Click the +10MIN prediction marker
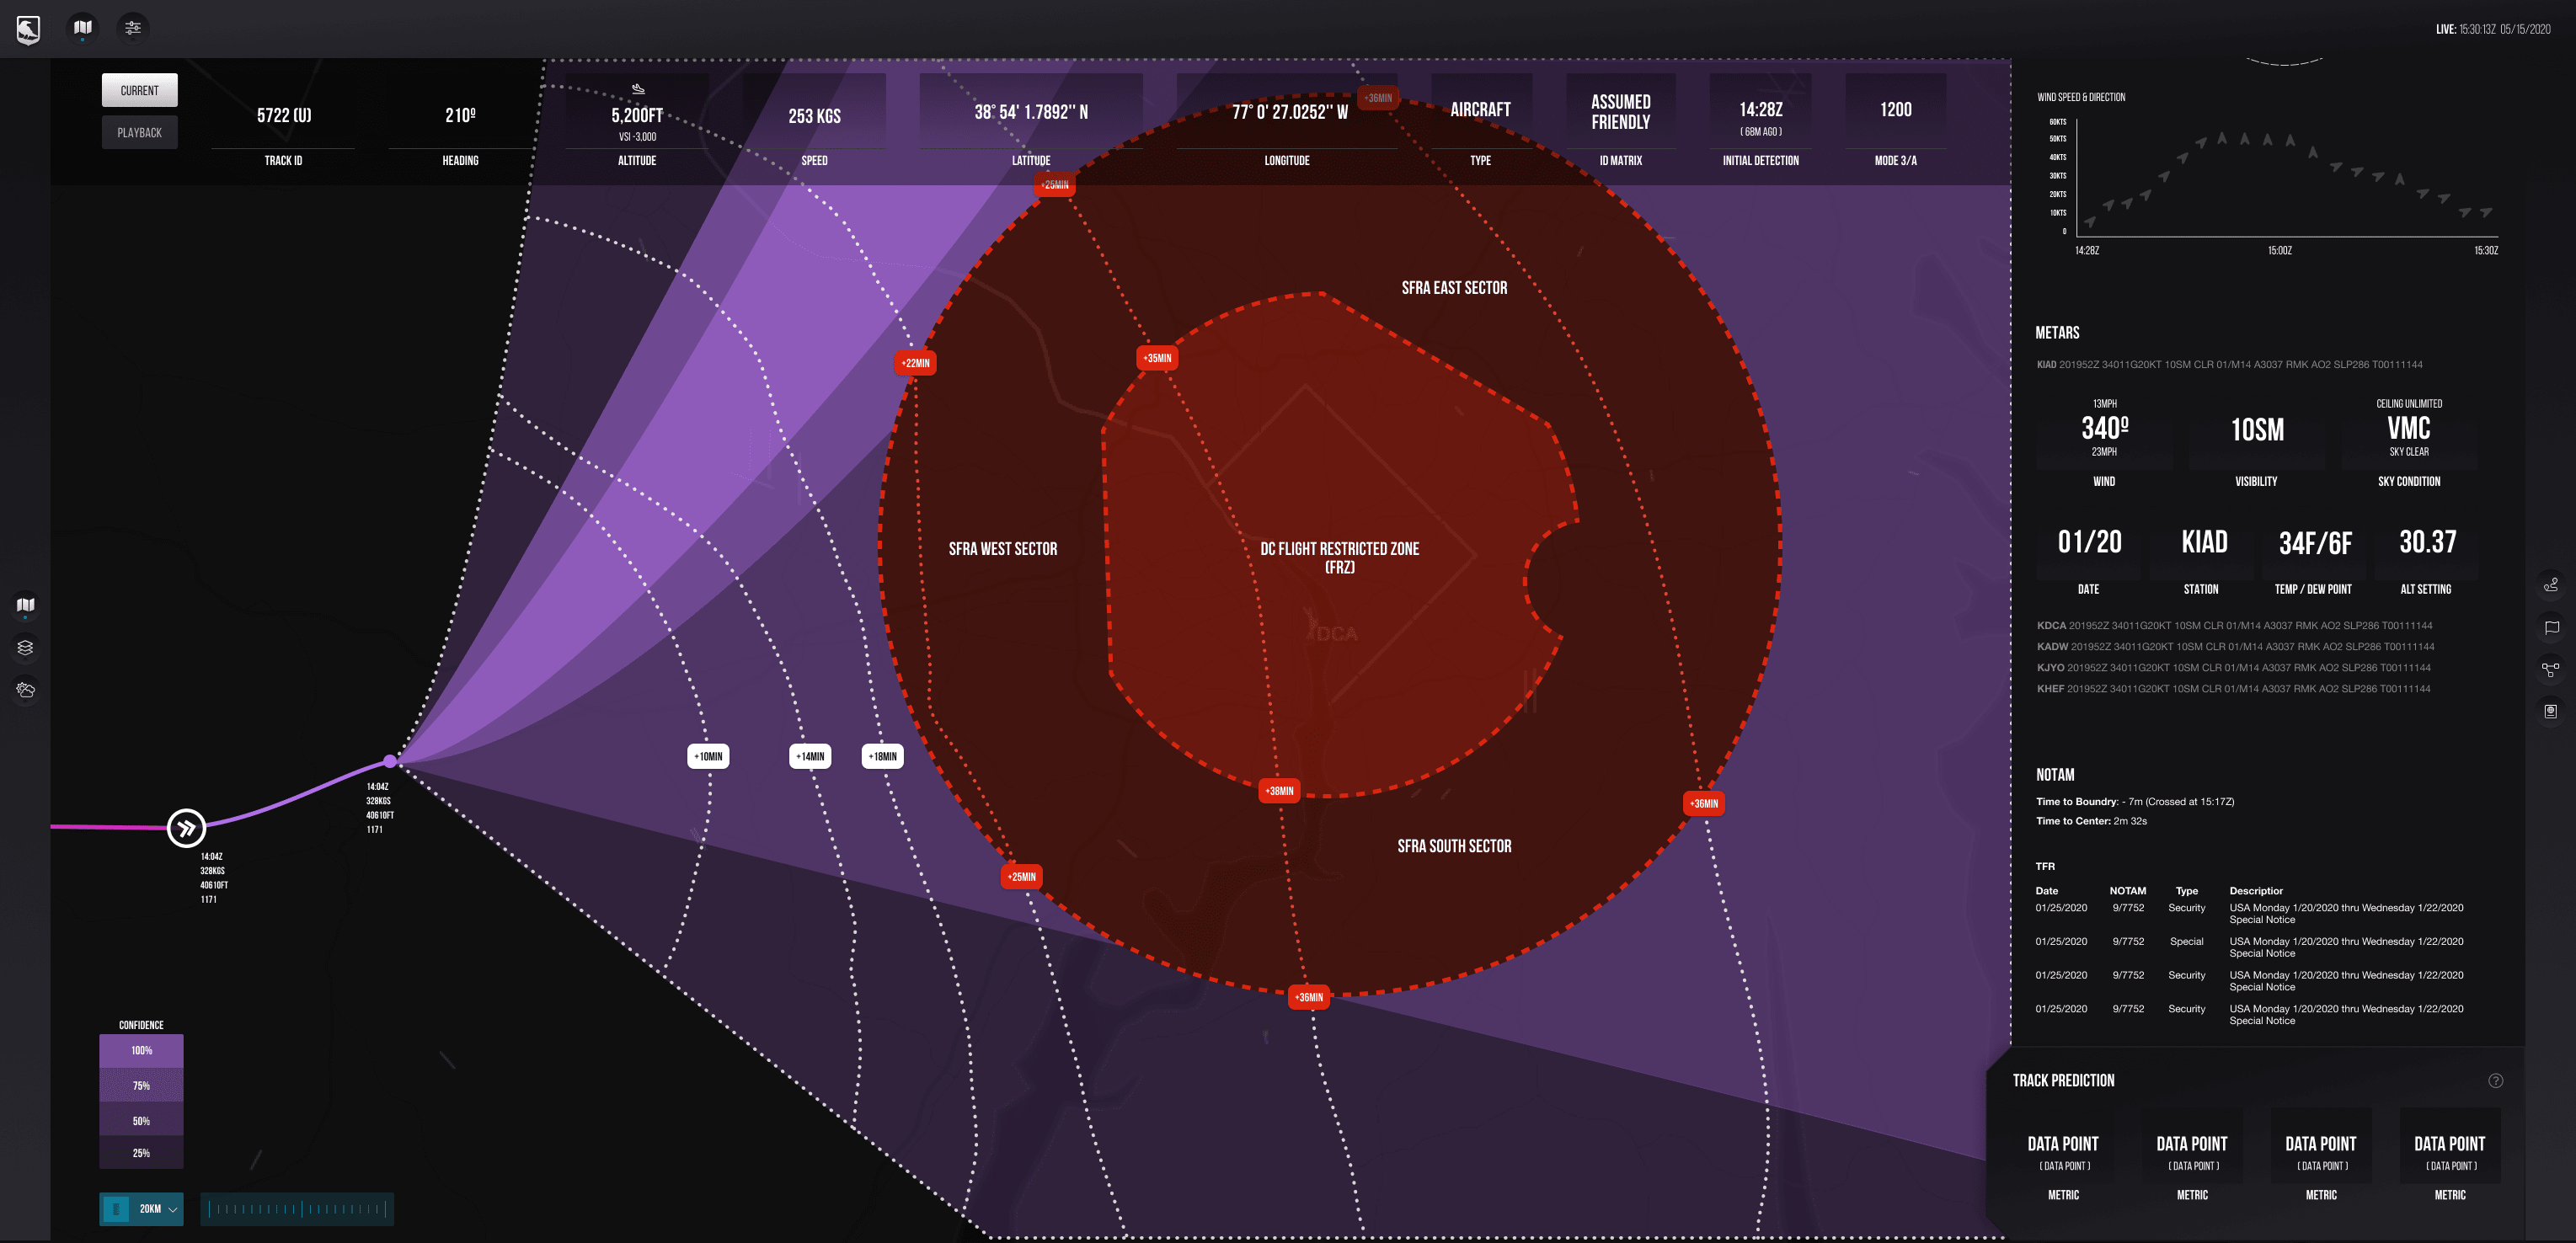2576x1243 pixels. pos(708,756)
